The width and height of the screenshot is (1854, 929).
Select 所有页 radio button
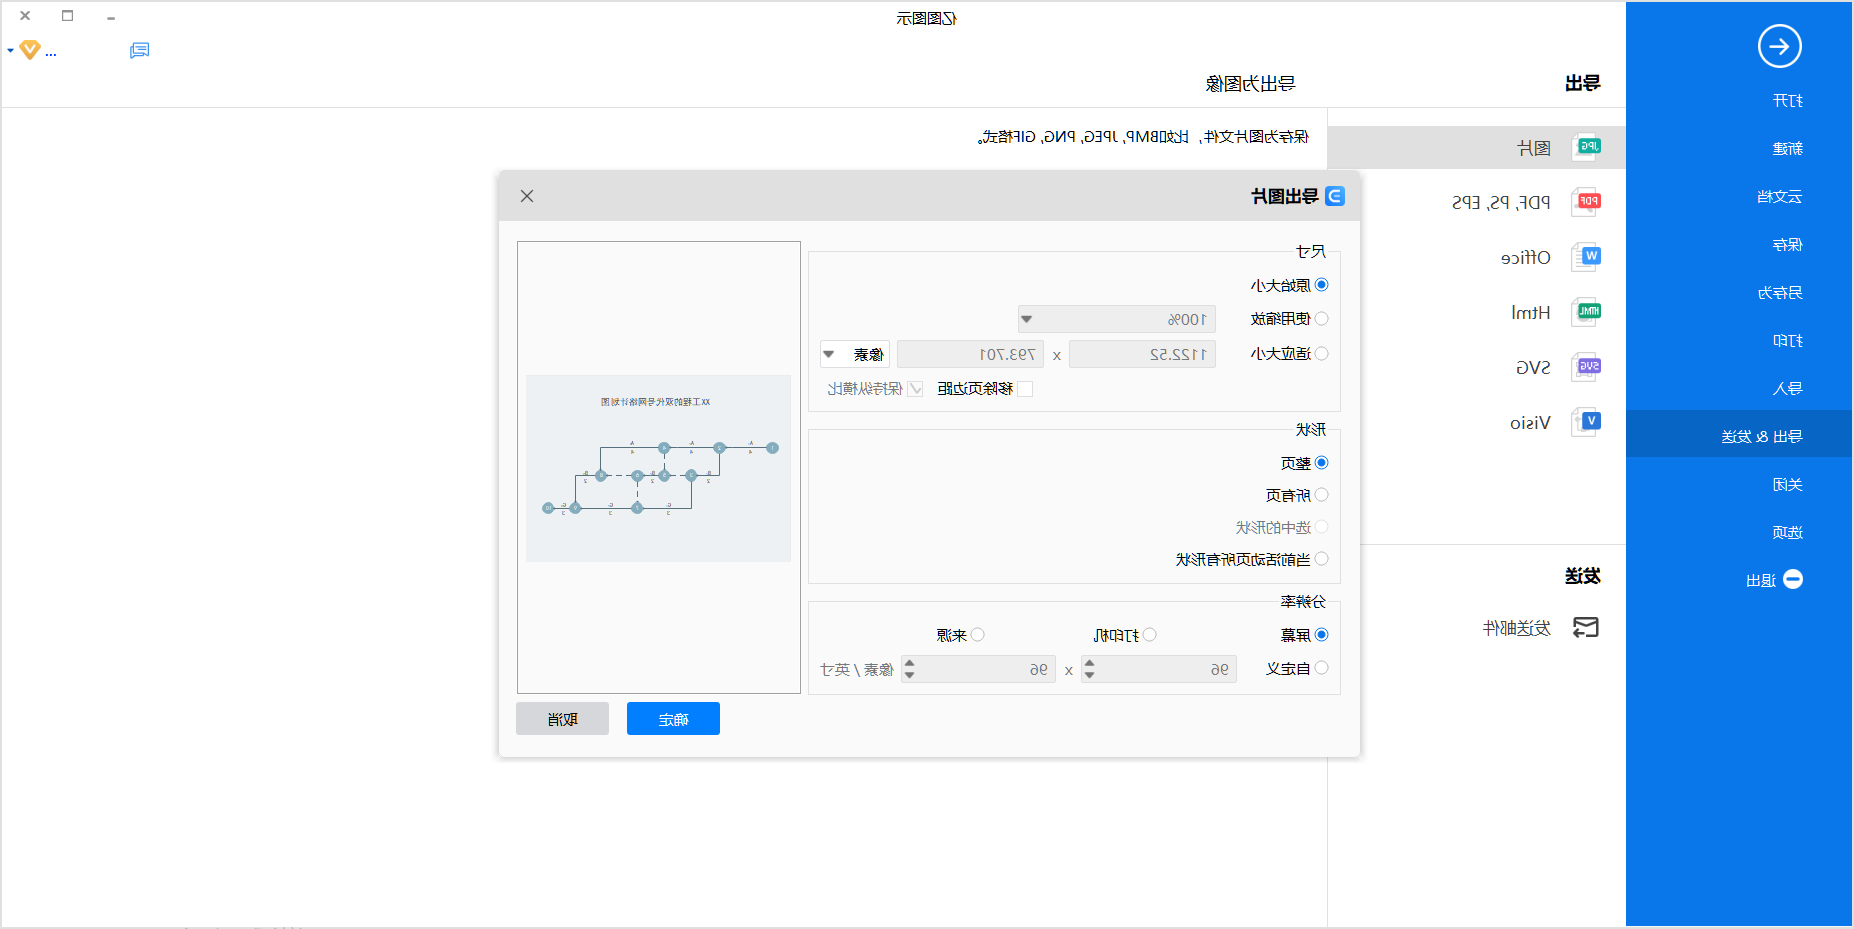click(1322, 495)
